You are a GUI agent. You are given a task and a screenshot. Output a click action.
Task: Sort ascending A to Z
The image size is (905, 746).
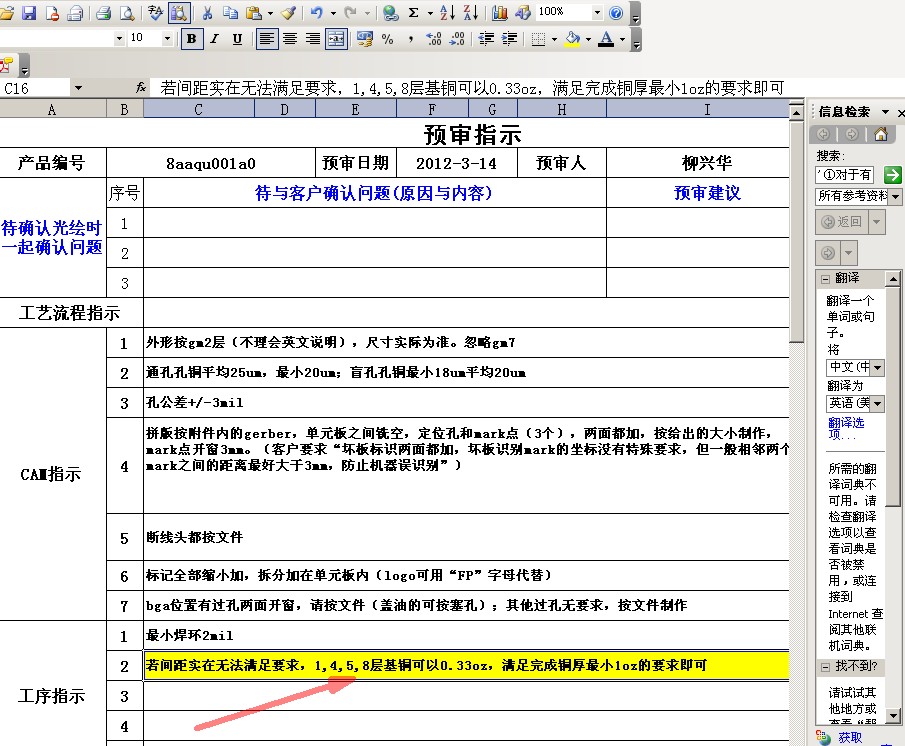448,13
